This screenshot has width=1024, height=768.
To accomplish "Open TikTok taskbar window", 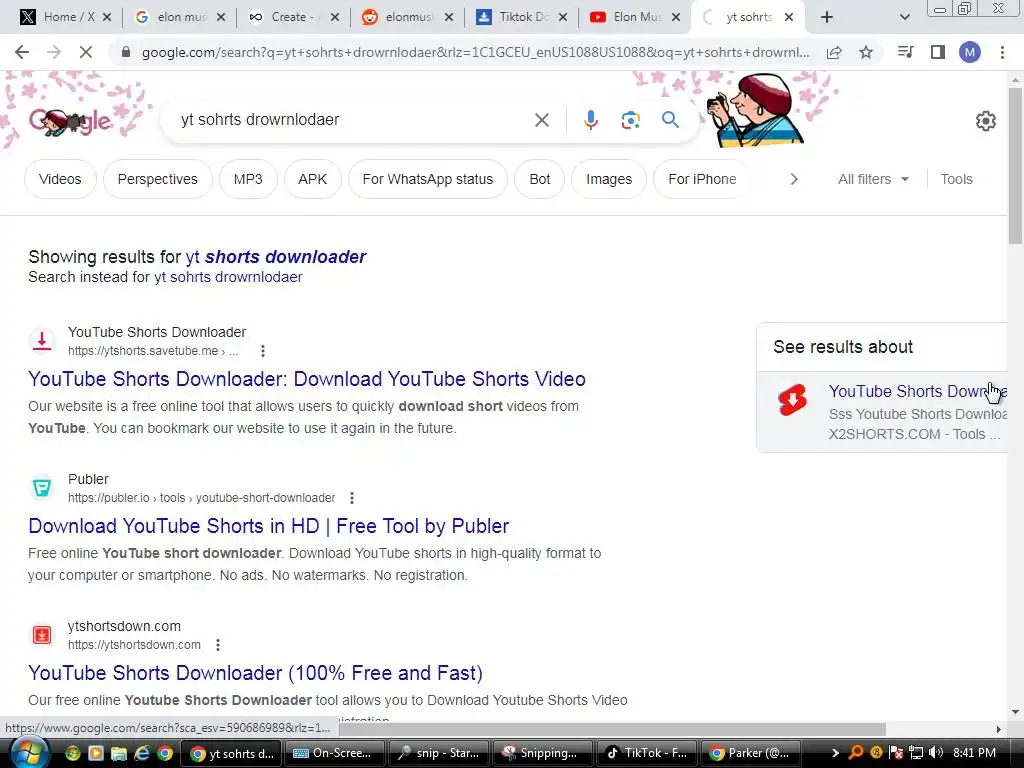I will click(645, 753).
